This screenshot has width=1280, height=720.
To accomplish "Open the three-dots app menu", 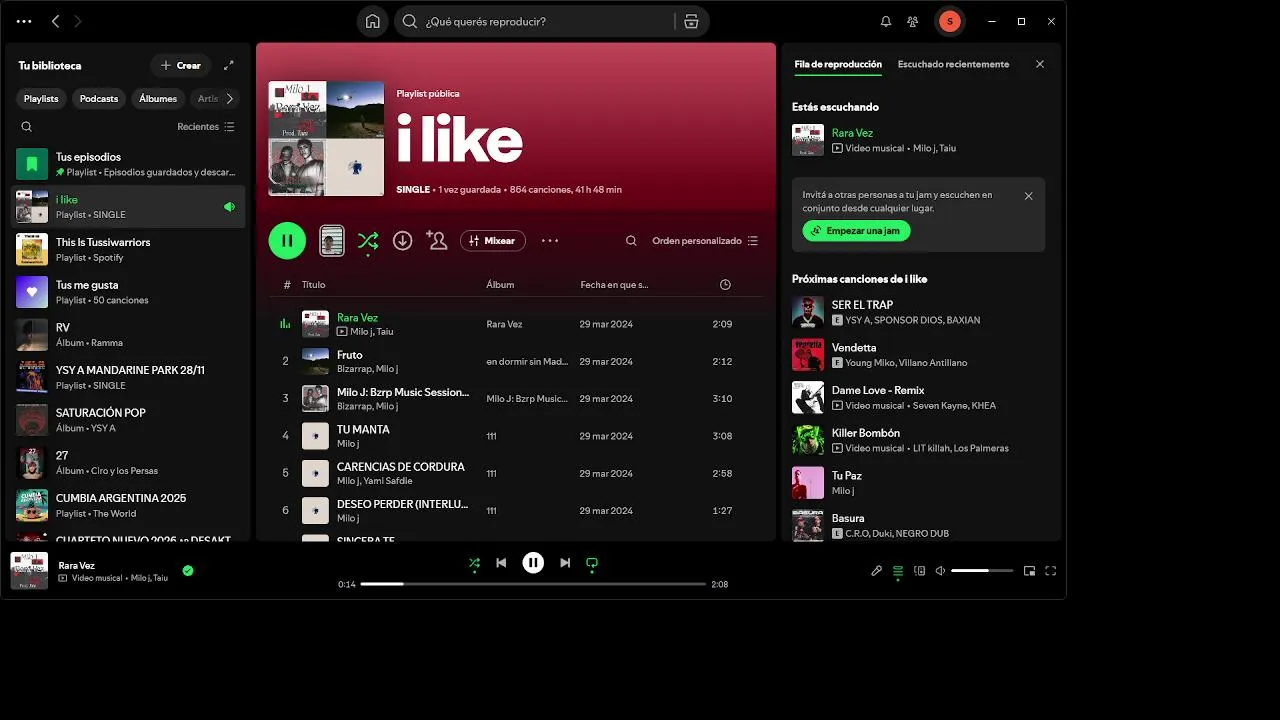I will tap(24, 21).
